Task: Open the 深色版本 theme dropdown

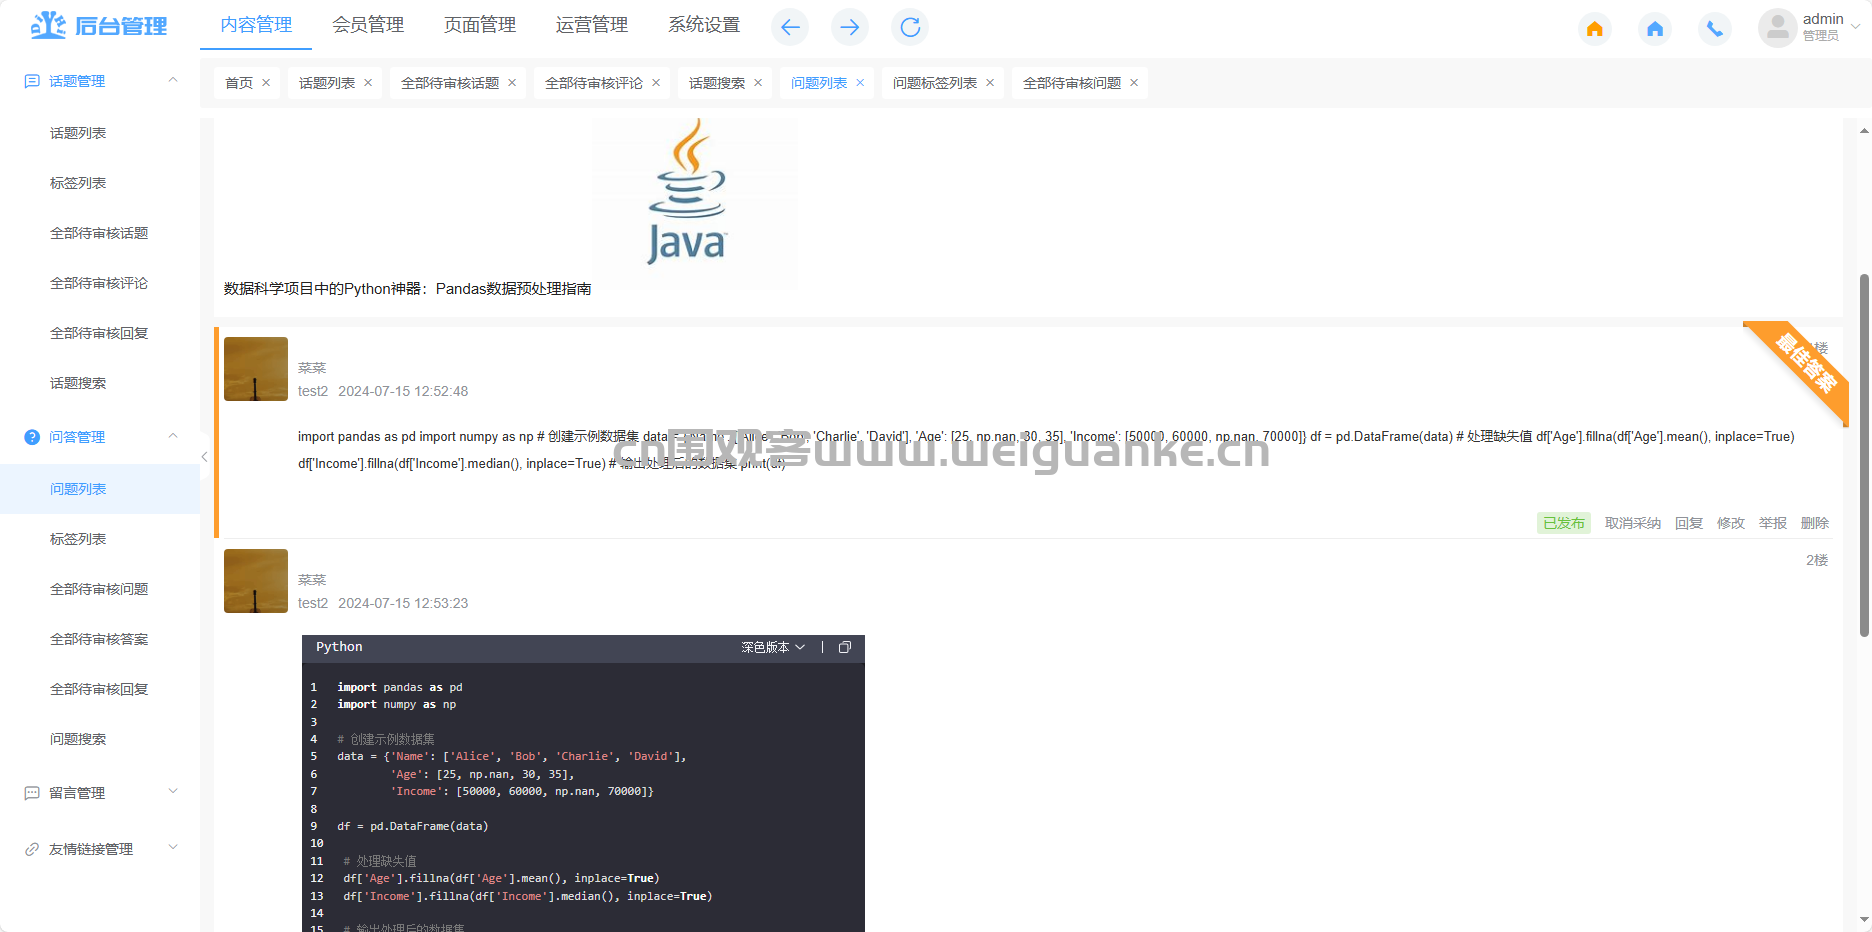Action: coord(773,647)
